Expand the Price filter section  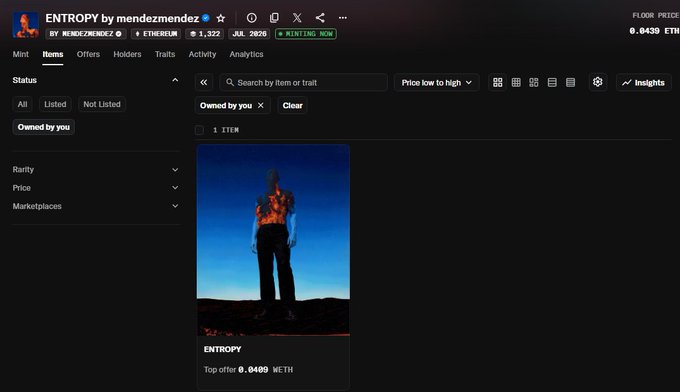click(96, 188)
